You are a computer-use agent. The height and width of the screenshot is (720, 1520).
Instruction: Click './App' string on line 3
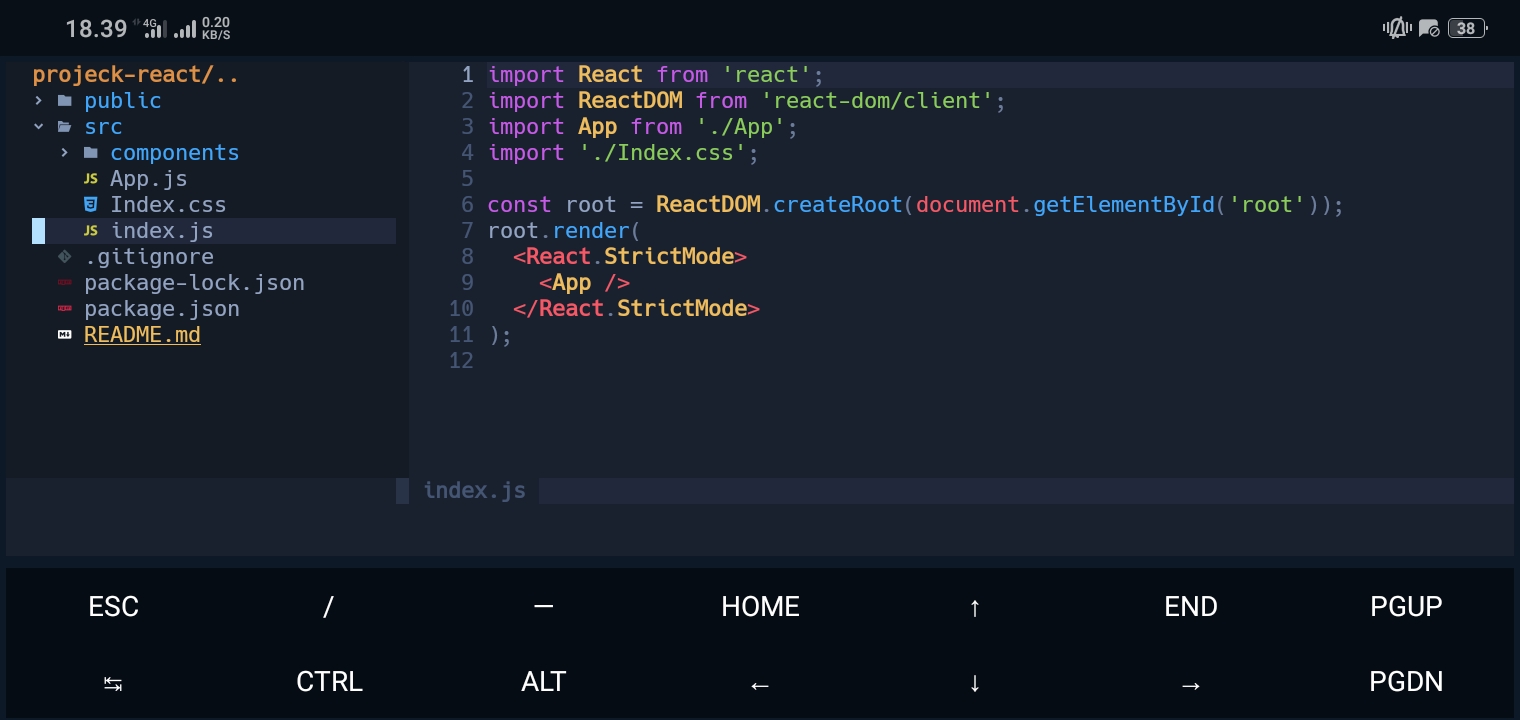click(741, 127)
